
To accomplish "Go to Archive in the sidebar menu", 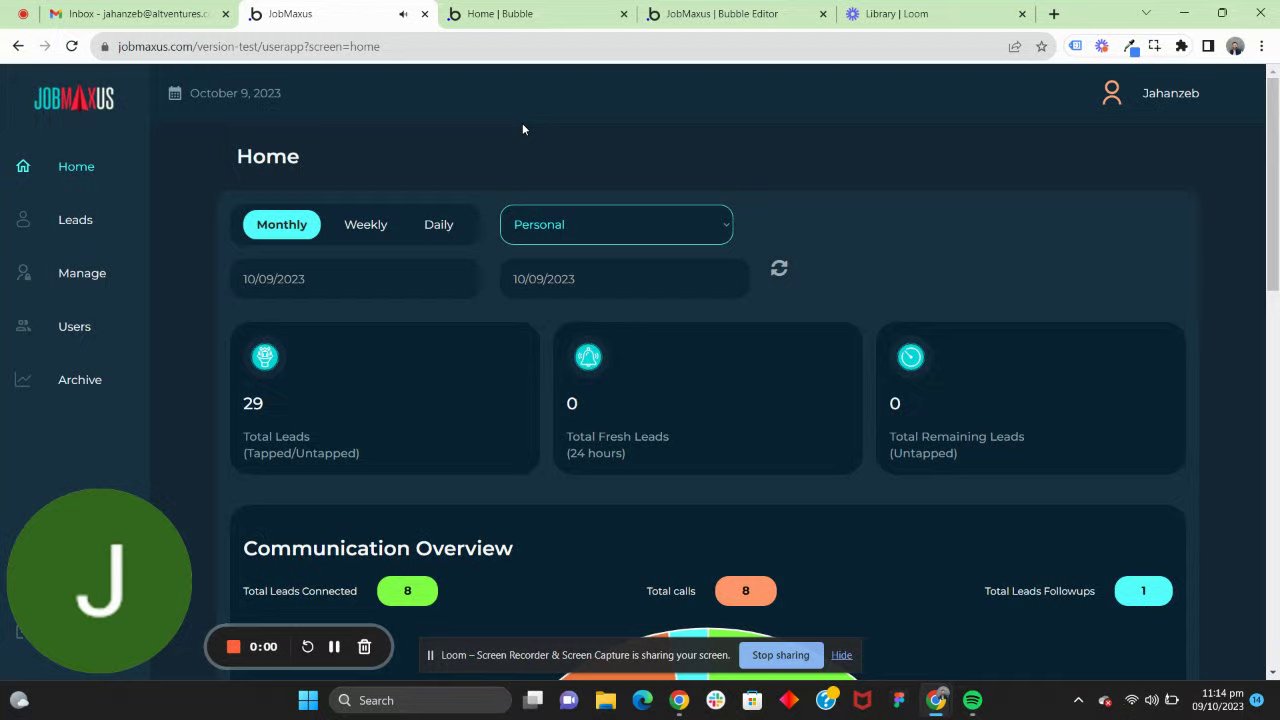I will [80, 380].
